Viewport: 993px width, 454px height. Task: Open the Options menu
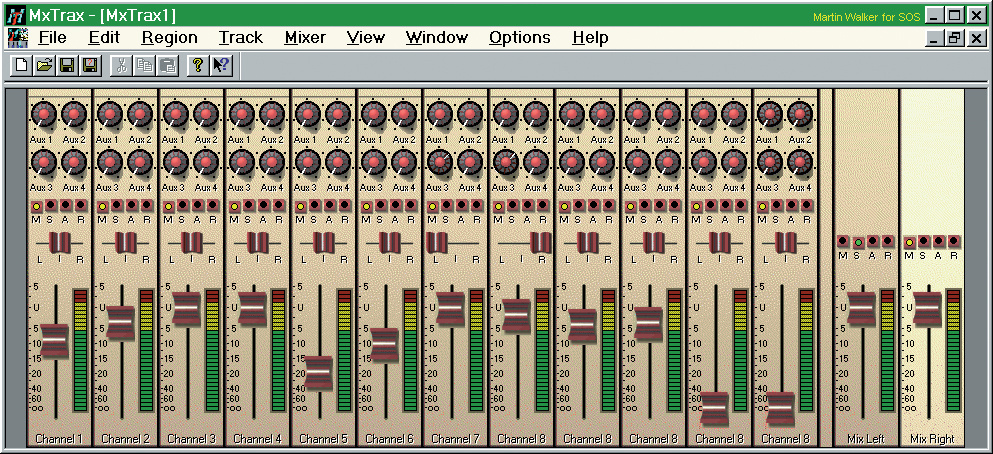[519, 38]
